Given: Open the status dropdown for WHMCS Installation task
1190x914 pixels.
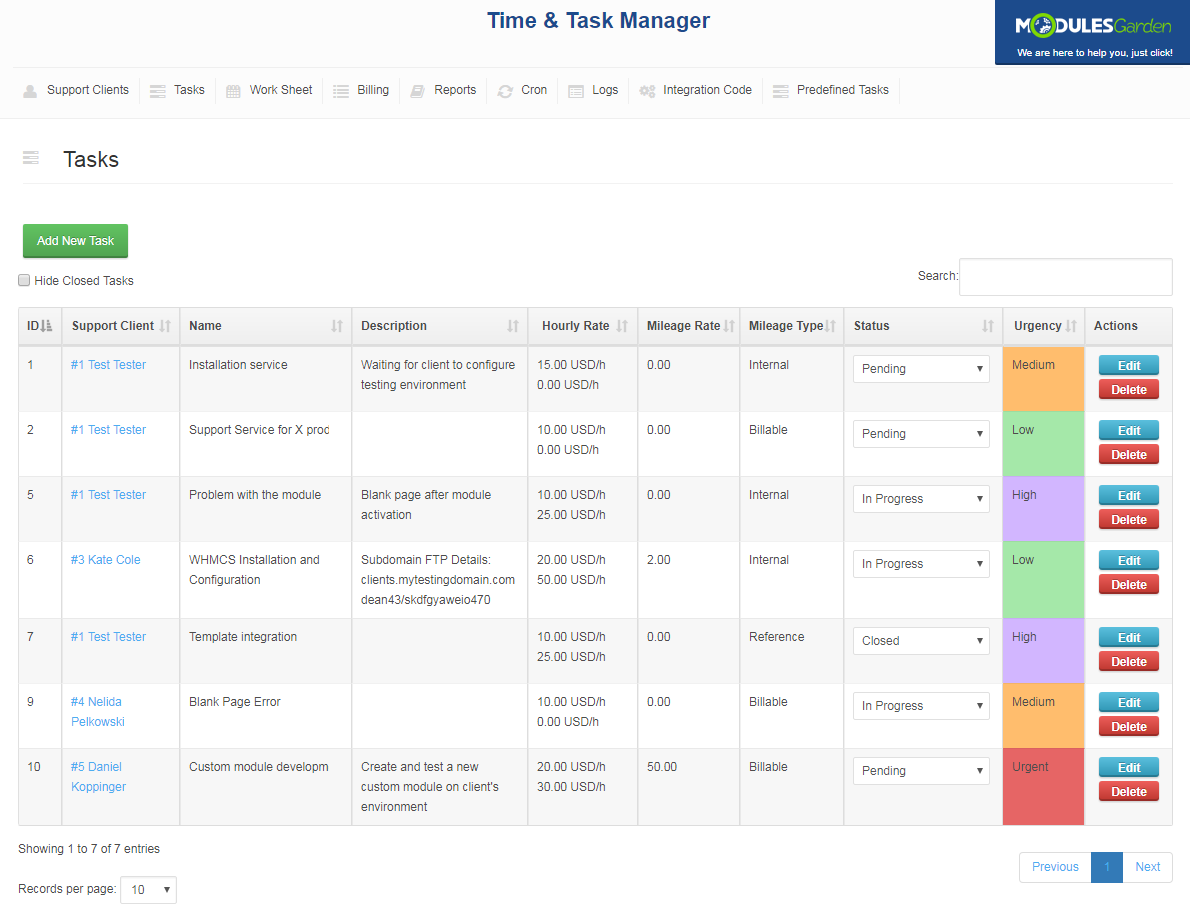Looking at the screenshot, I should tap(920, 563).
